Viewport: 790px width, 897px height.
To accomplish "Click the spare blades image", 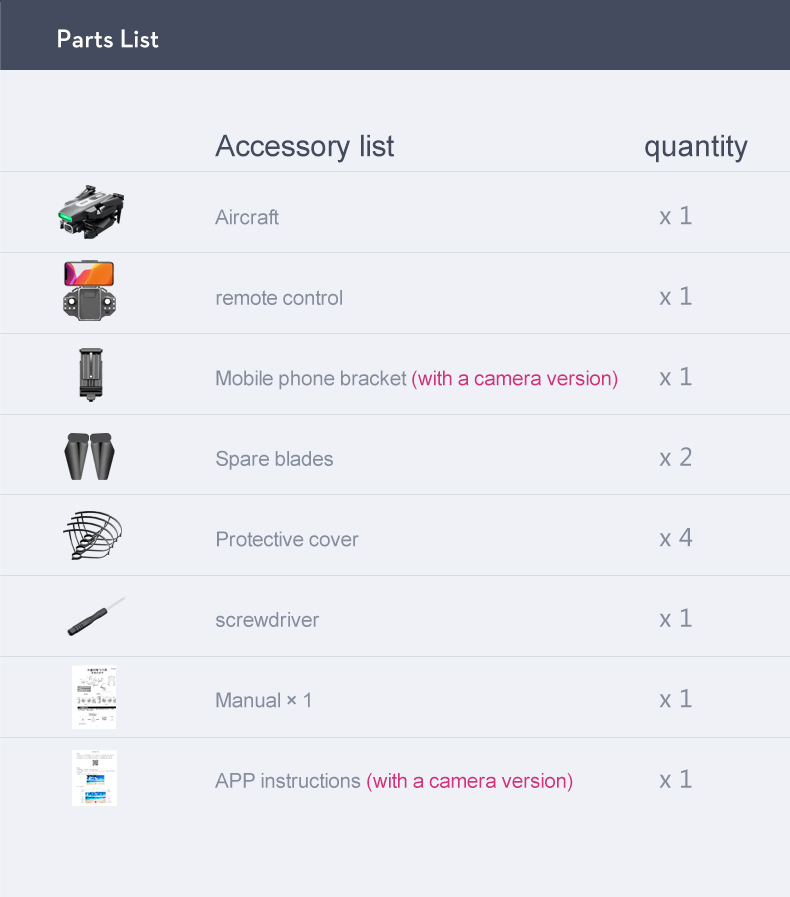I will tap(90, 455).
